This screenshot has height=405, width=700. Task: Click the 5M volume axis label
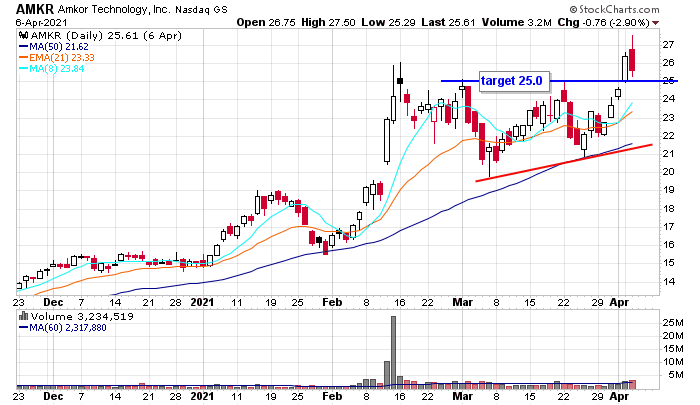click(x=675, y=375)
